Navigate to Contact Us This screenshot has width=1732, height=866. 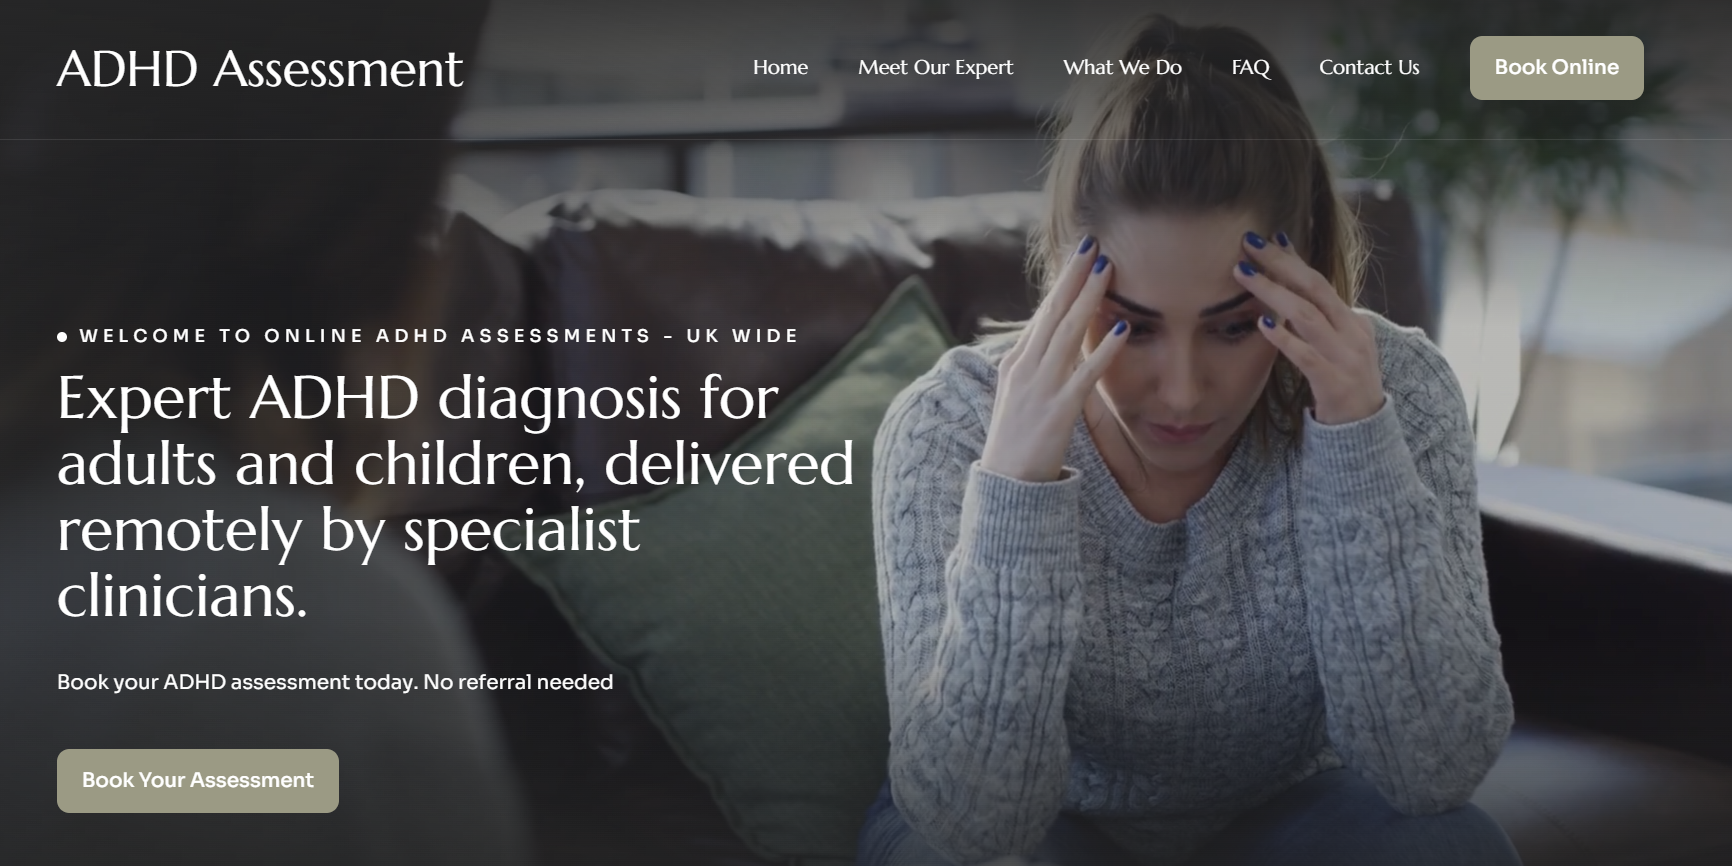(1369, 67)
